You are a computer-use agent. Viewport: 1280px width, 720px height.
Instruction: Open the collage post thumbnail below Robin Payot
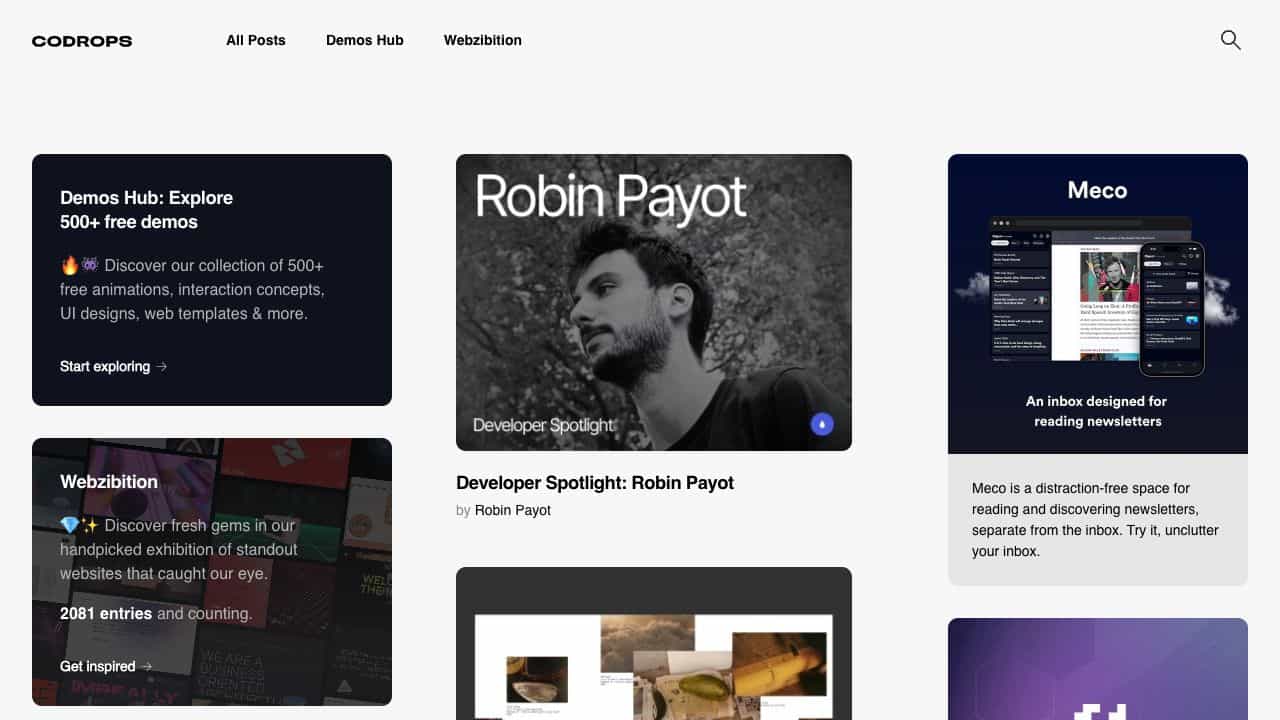(654, 644)
